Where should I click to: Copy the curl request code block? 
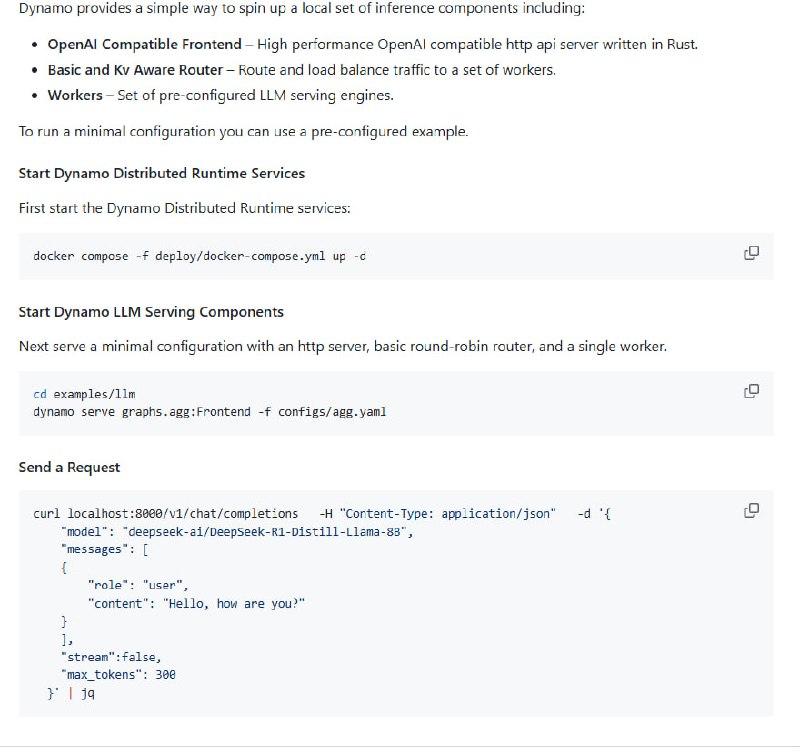coord(752,511)
